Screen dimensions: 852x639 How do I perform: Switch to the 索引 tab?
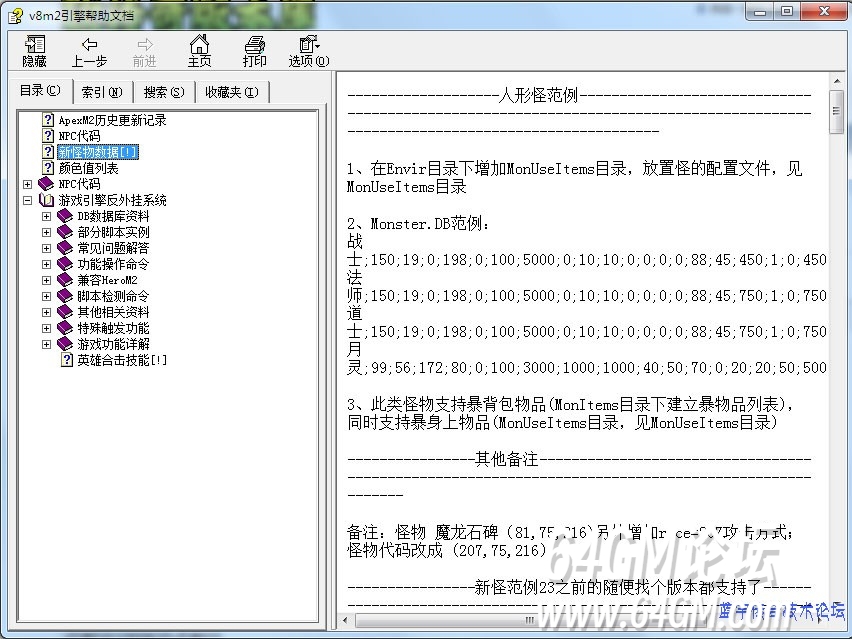102,92
